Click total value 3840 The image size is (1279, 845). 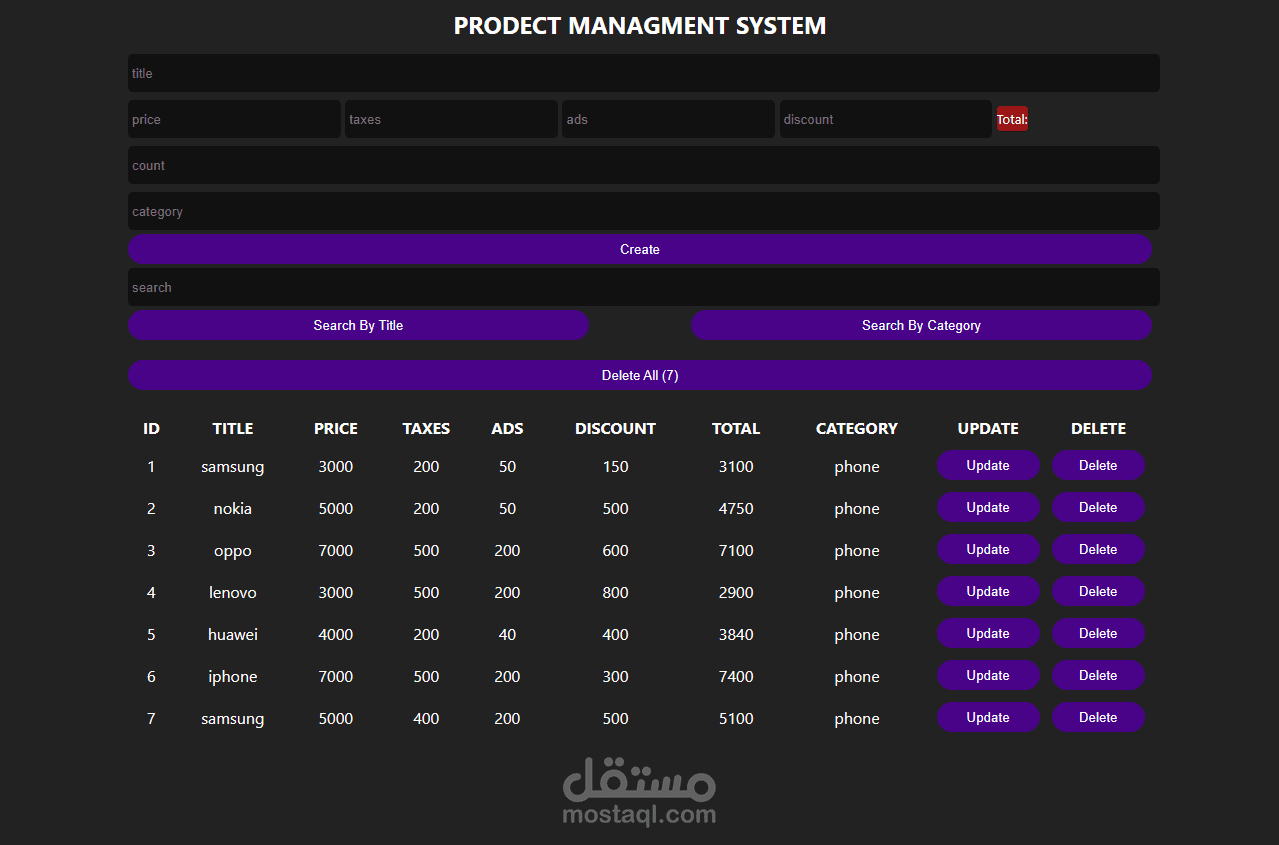pos(736,634)
